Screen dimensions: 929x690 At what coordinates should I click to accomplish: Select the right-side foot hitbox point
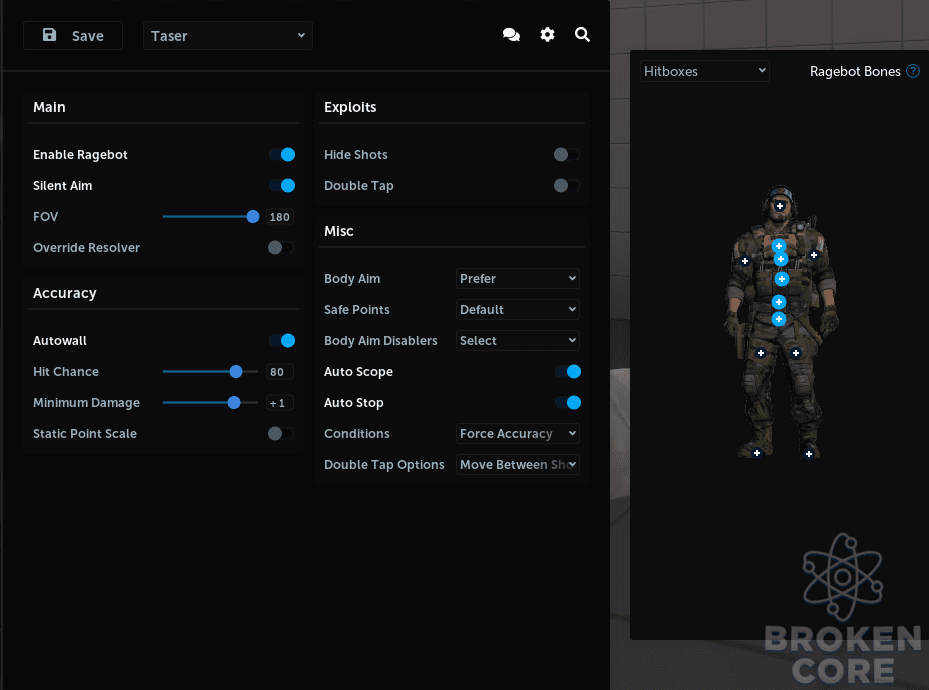809,454
